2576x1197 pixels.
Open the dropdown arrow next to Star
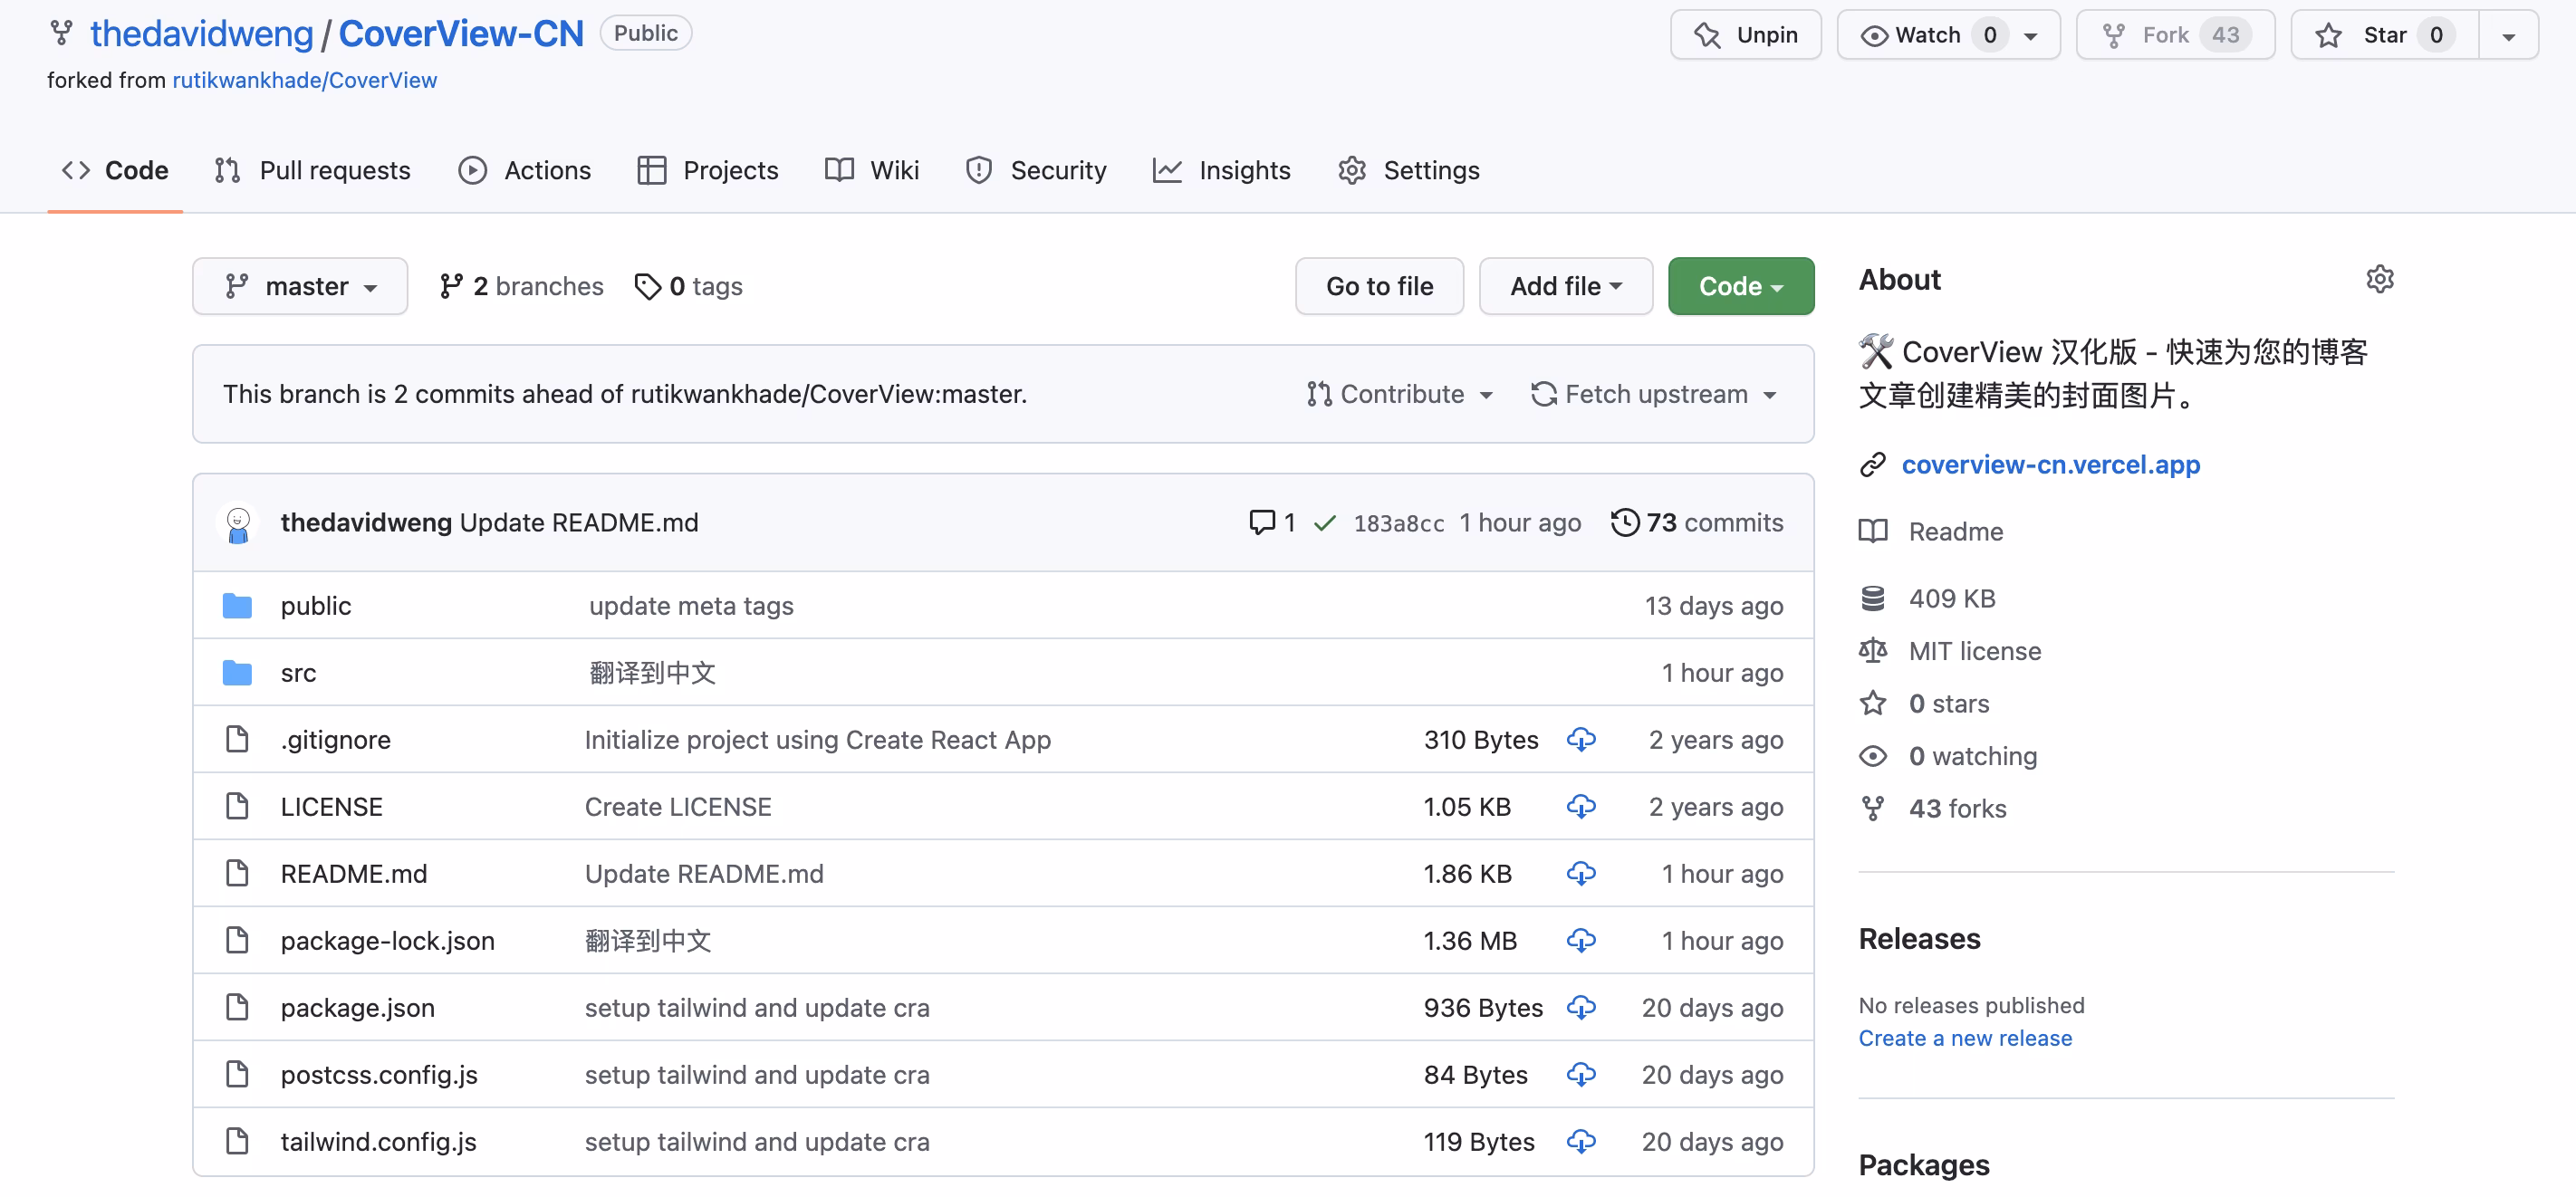2508,35
